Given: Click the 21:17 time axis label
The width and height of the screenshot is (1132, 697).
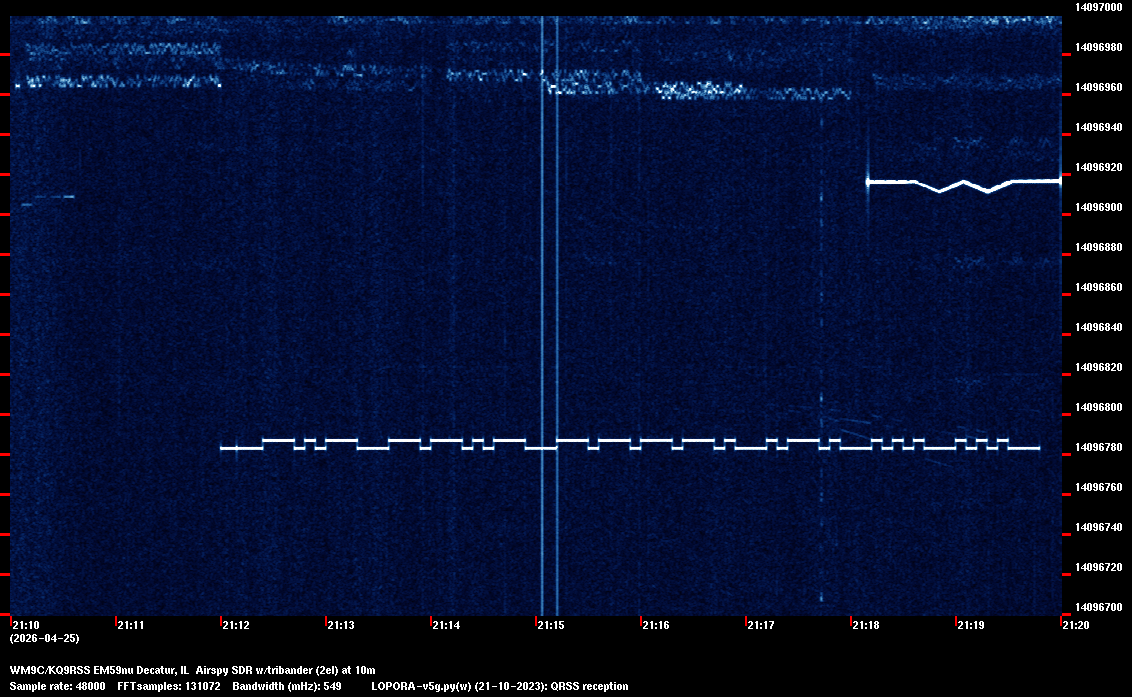Looking at the screenshot, I should [x=761, y=625].
